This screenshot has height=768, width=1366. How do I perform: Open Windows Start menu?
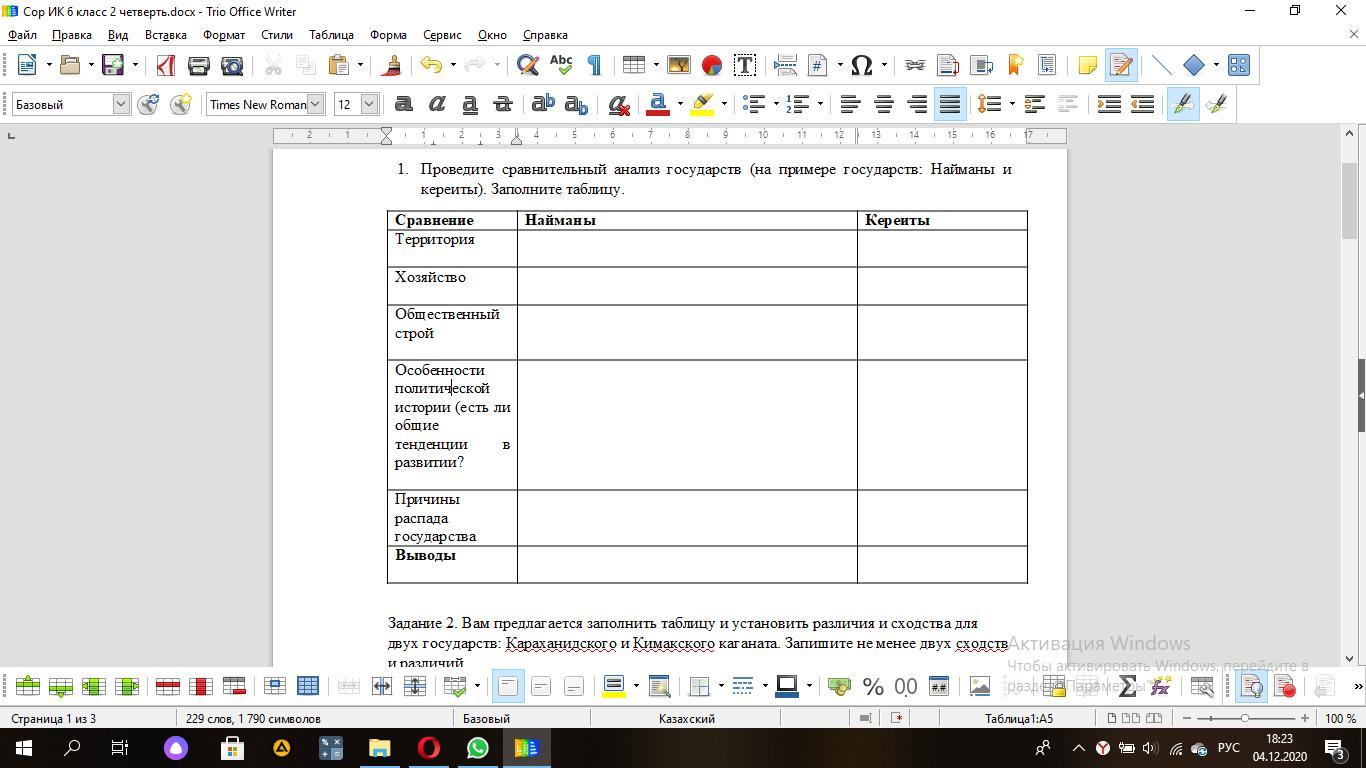(x=24, y=748)
